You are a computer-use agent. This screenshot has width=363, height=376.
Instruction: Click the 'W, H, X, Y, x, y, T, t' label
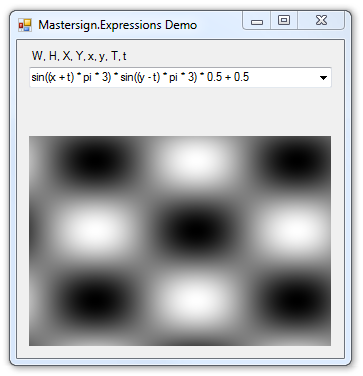coord(79,56)
